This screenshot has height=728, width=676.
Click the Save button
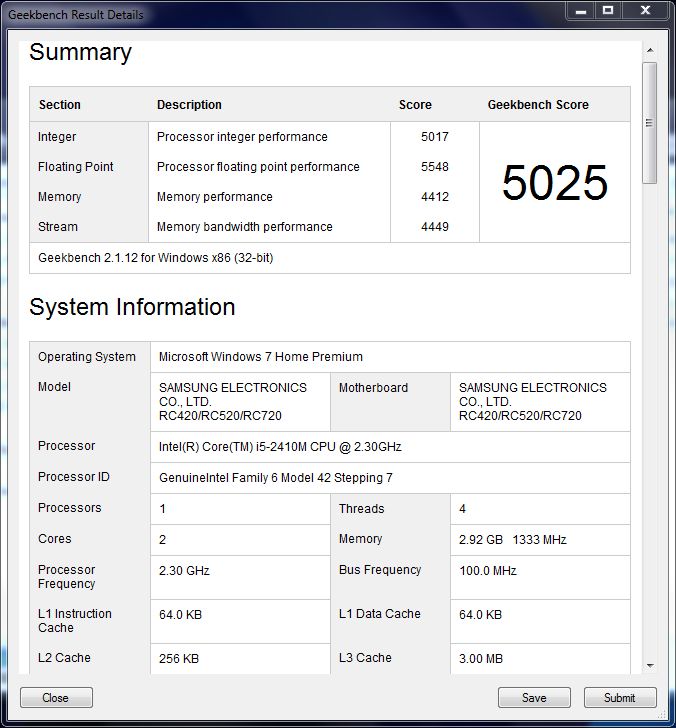click(534, 697)
